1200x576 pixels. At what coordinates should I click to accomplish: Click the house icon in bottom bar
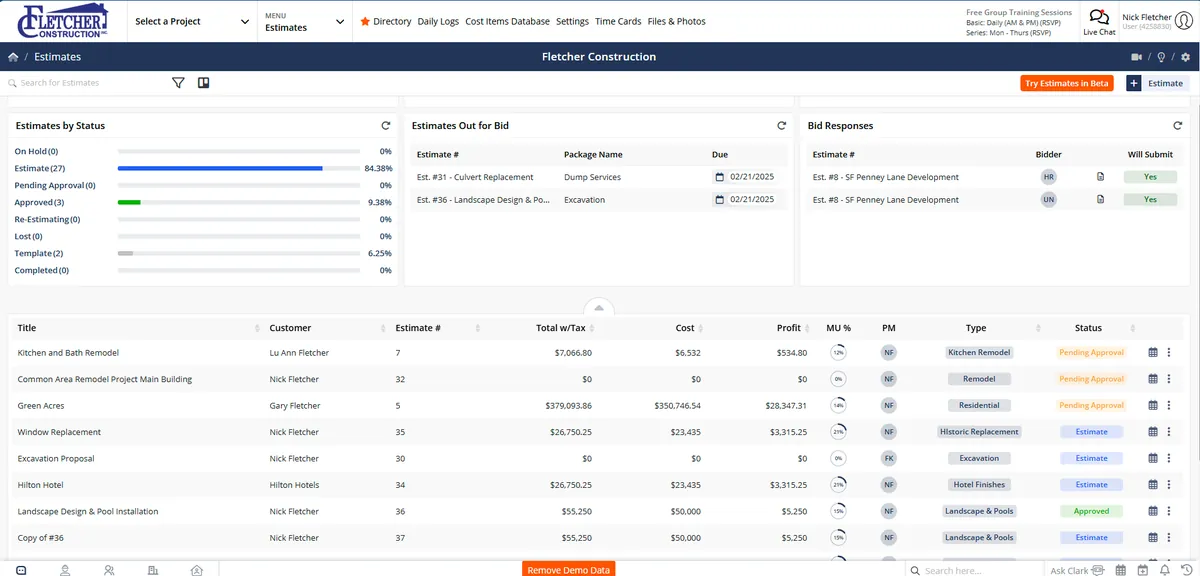click(x=197, y=570)
